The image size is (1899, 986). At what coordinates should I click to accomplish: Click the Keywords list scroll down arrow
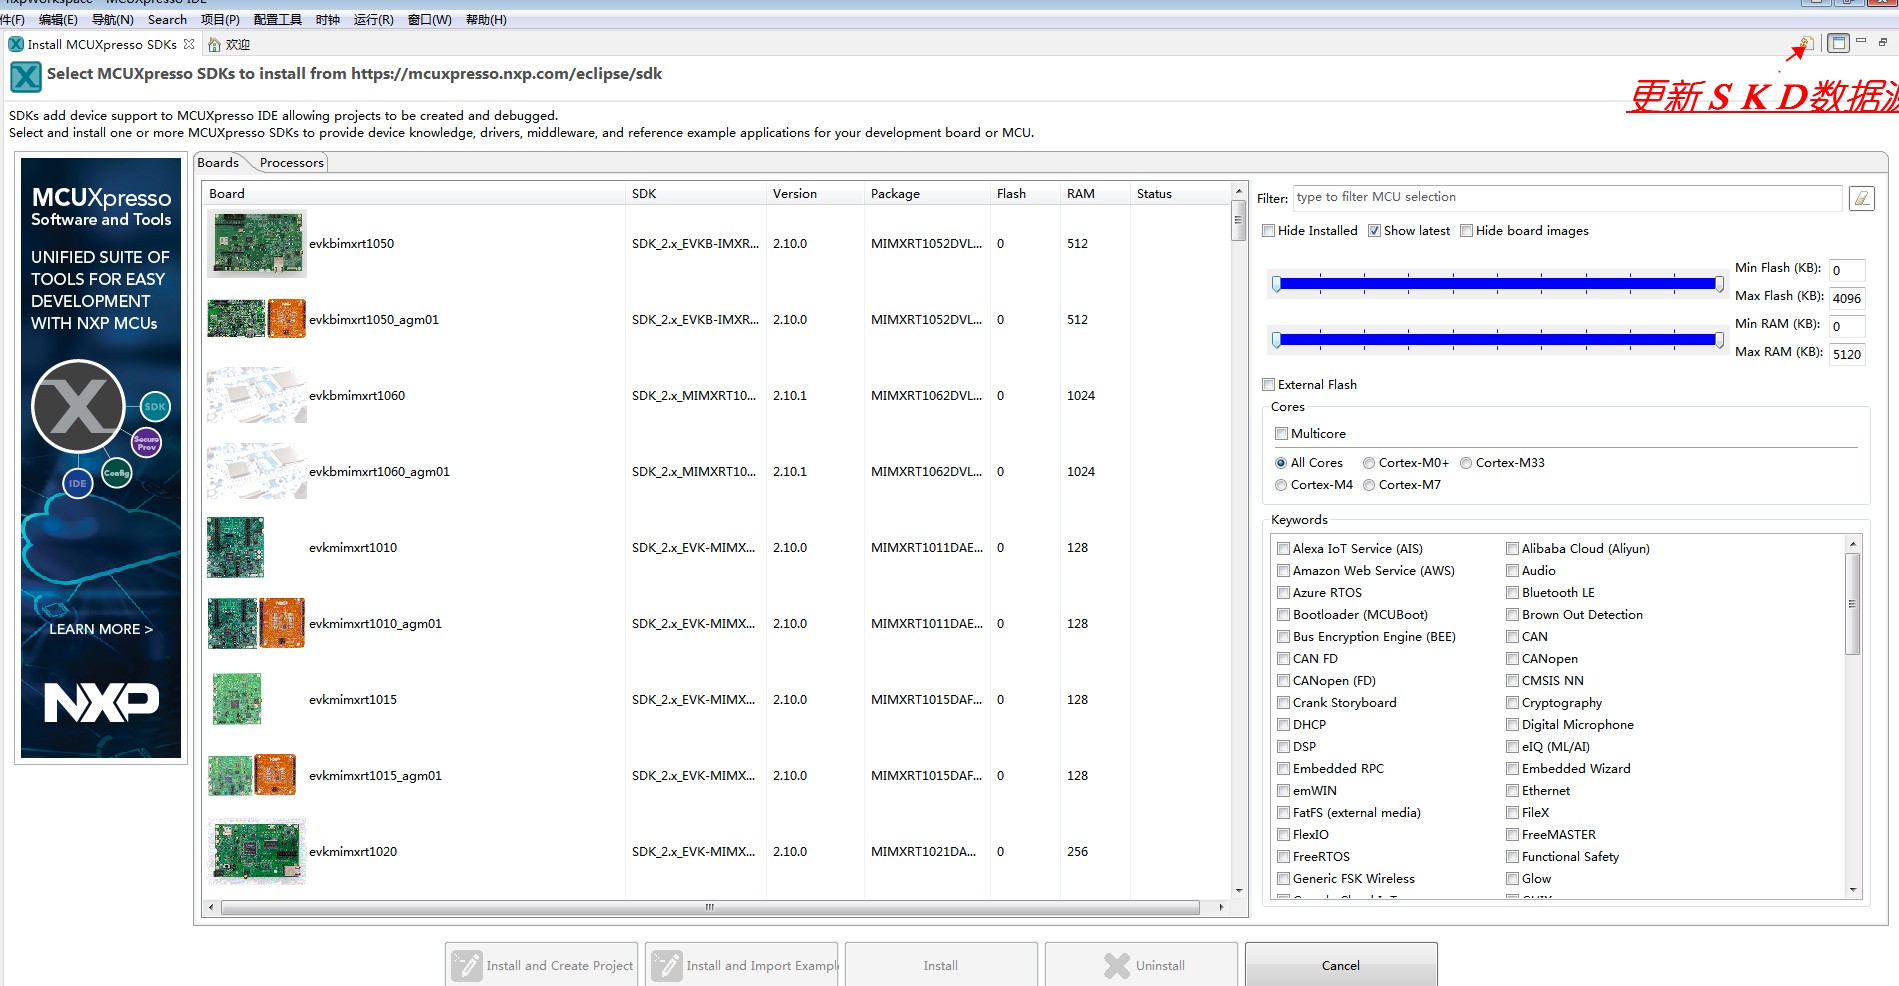(x=1853, y=889)
